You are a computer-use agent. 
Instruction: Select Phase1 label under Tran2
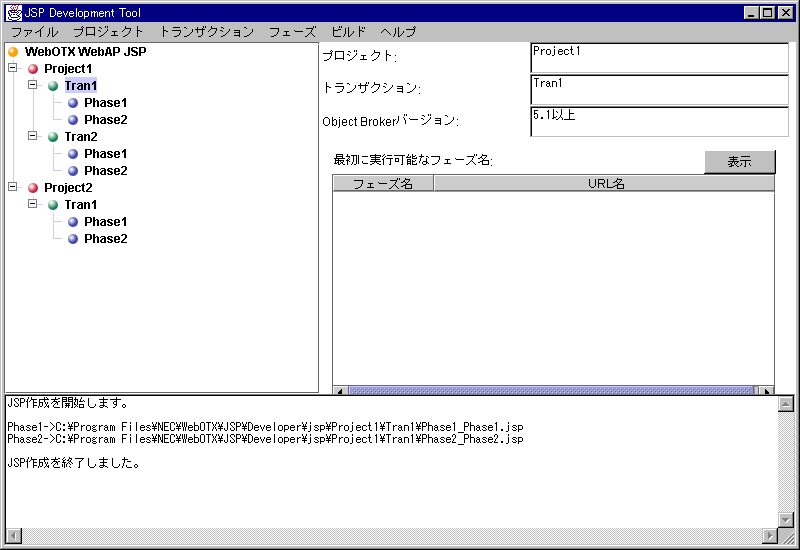coord(106,154)
